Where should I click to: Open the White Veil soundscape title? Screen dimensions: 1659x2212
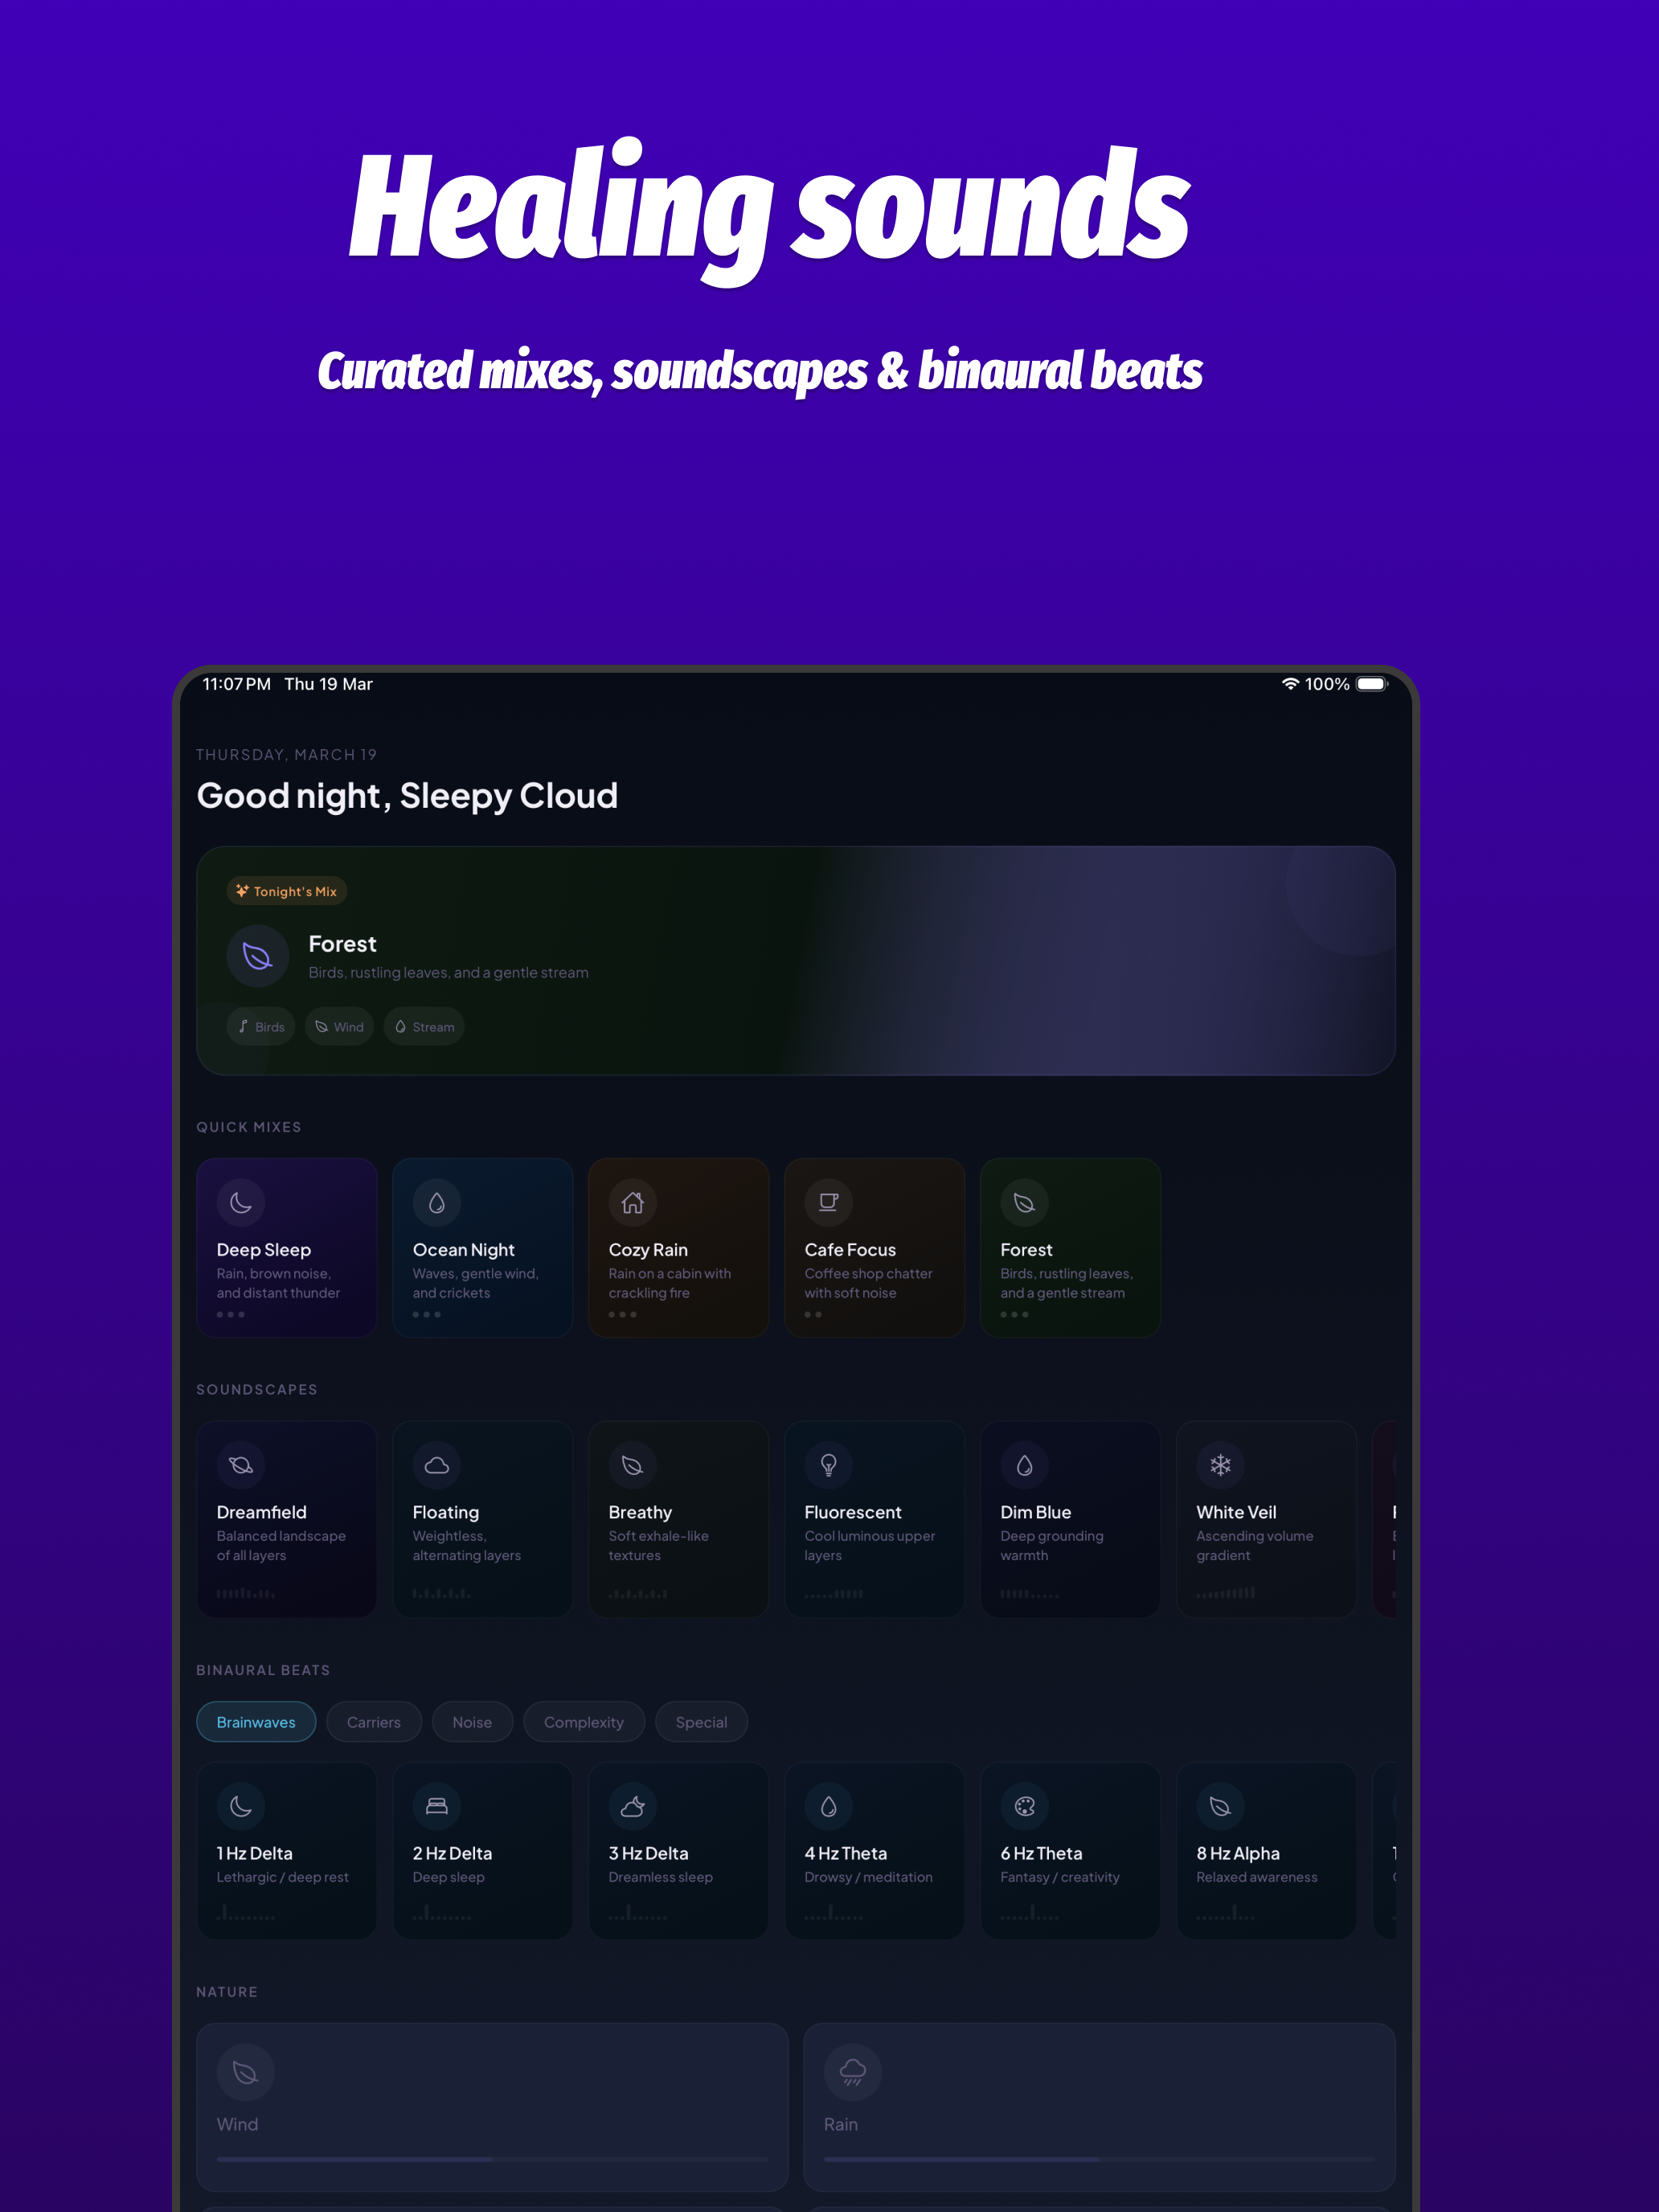[1236, 1512]
